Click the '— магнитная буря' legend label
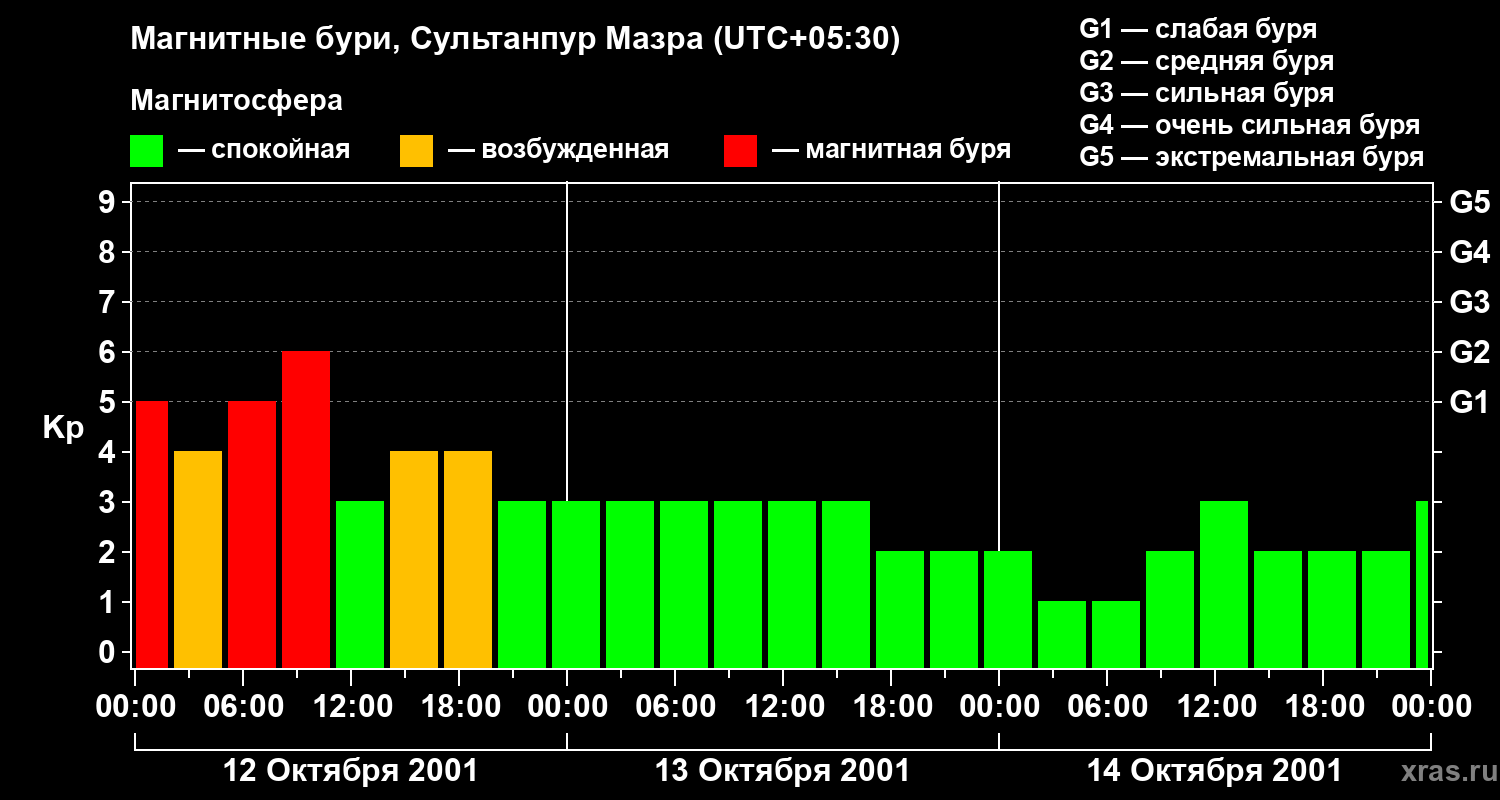 click(x=891, y=151)
